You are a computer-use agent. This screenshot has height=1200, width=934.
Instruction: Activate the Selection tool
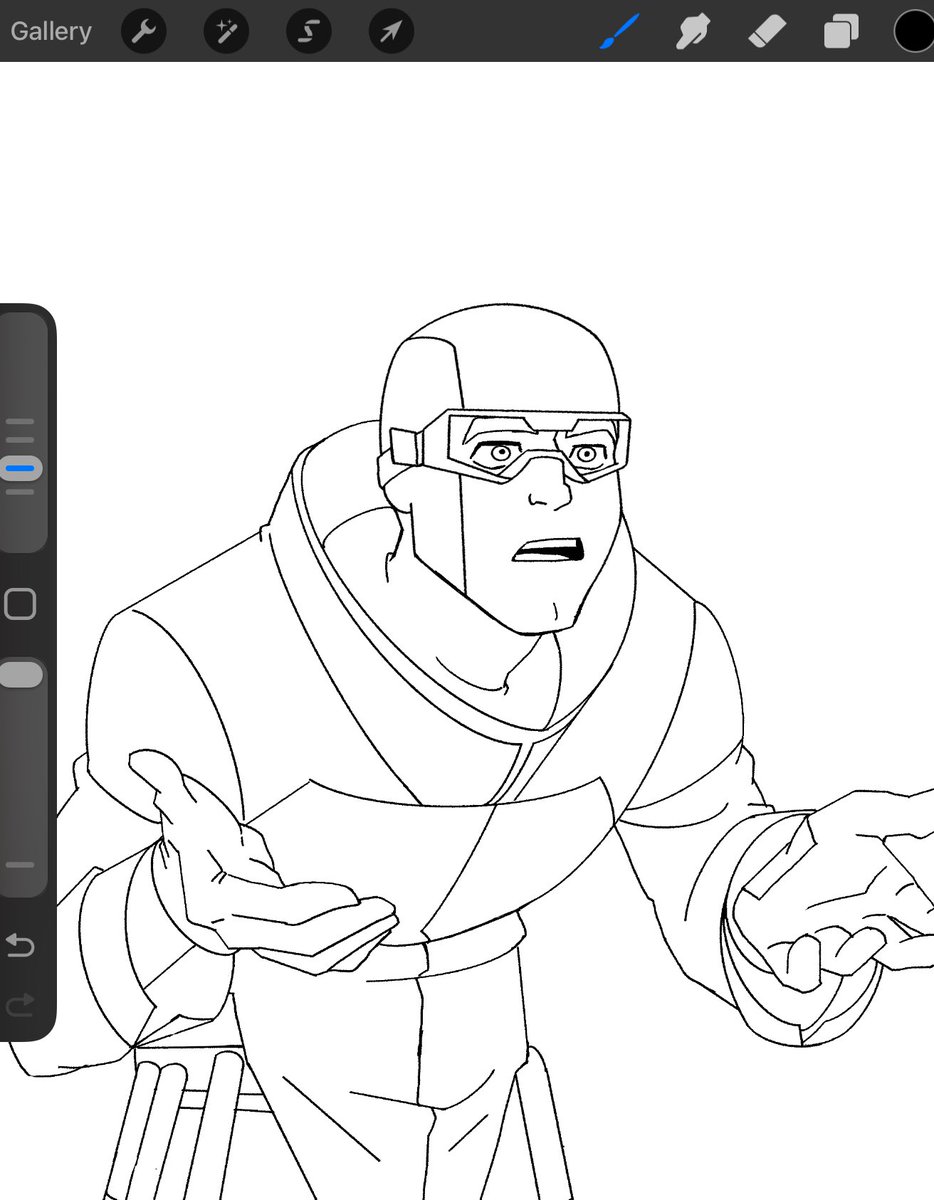point(309,31)
